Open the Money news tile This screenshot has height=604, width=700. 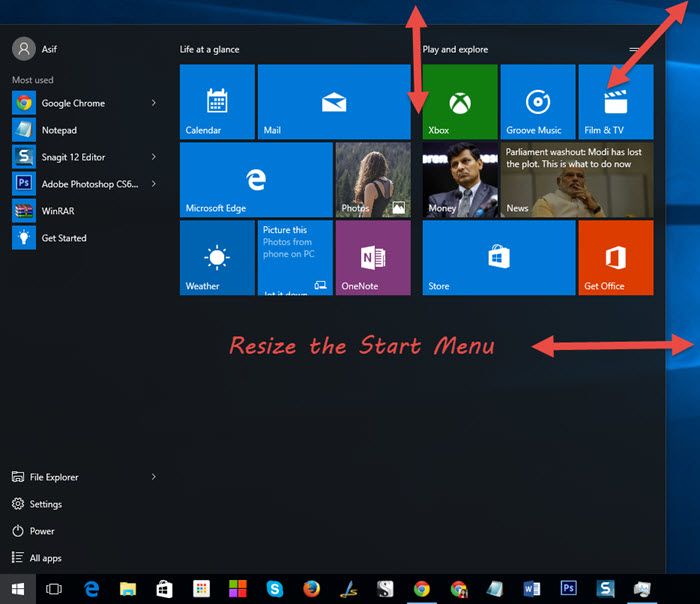tap(460, 179)
